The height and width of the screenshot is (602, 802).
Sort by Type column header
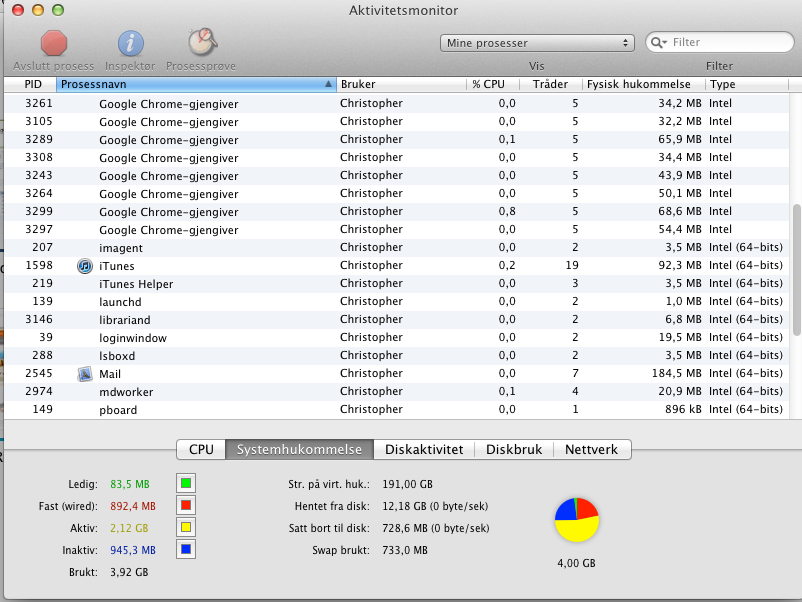pos(747,84)
